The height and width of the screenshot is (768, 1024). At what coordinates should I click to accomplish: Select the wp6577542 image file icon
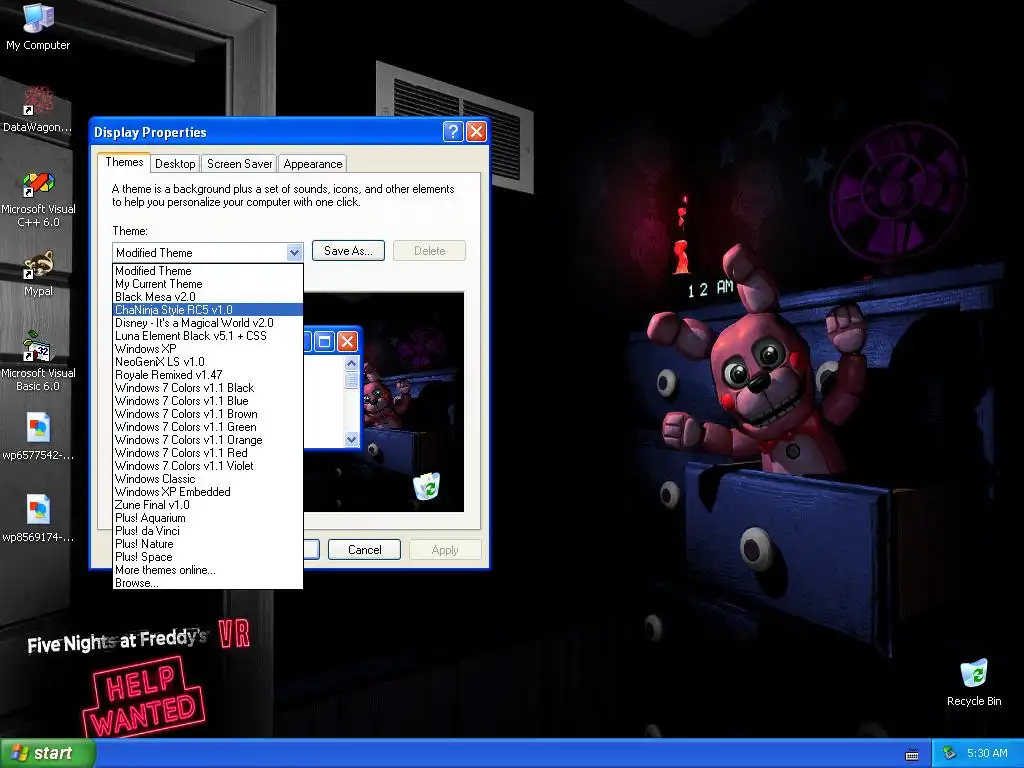click(x=38, y=437)
